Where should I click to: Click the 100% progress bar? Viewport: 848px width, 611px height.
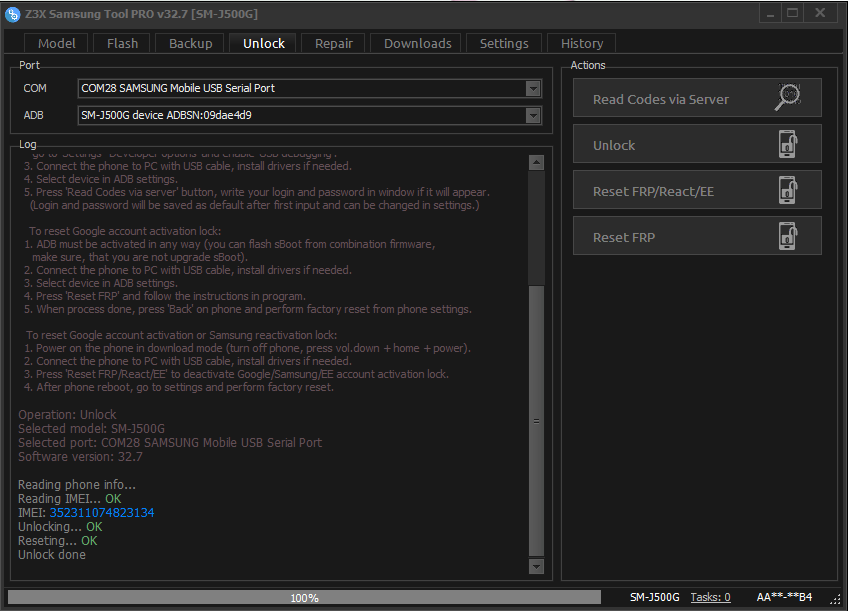click(304, 597)
